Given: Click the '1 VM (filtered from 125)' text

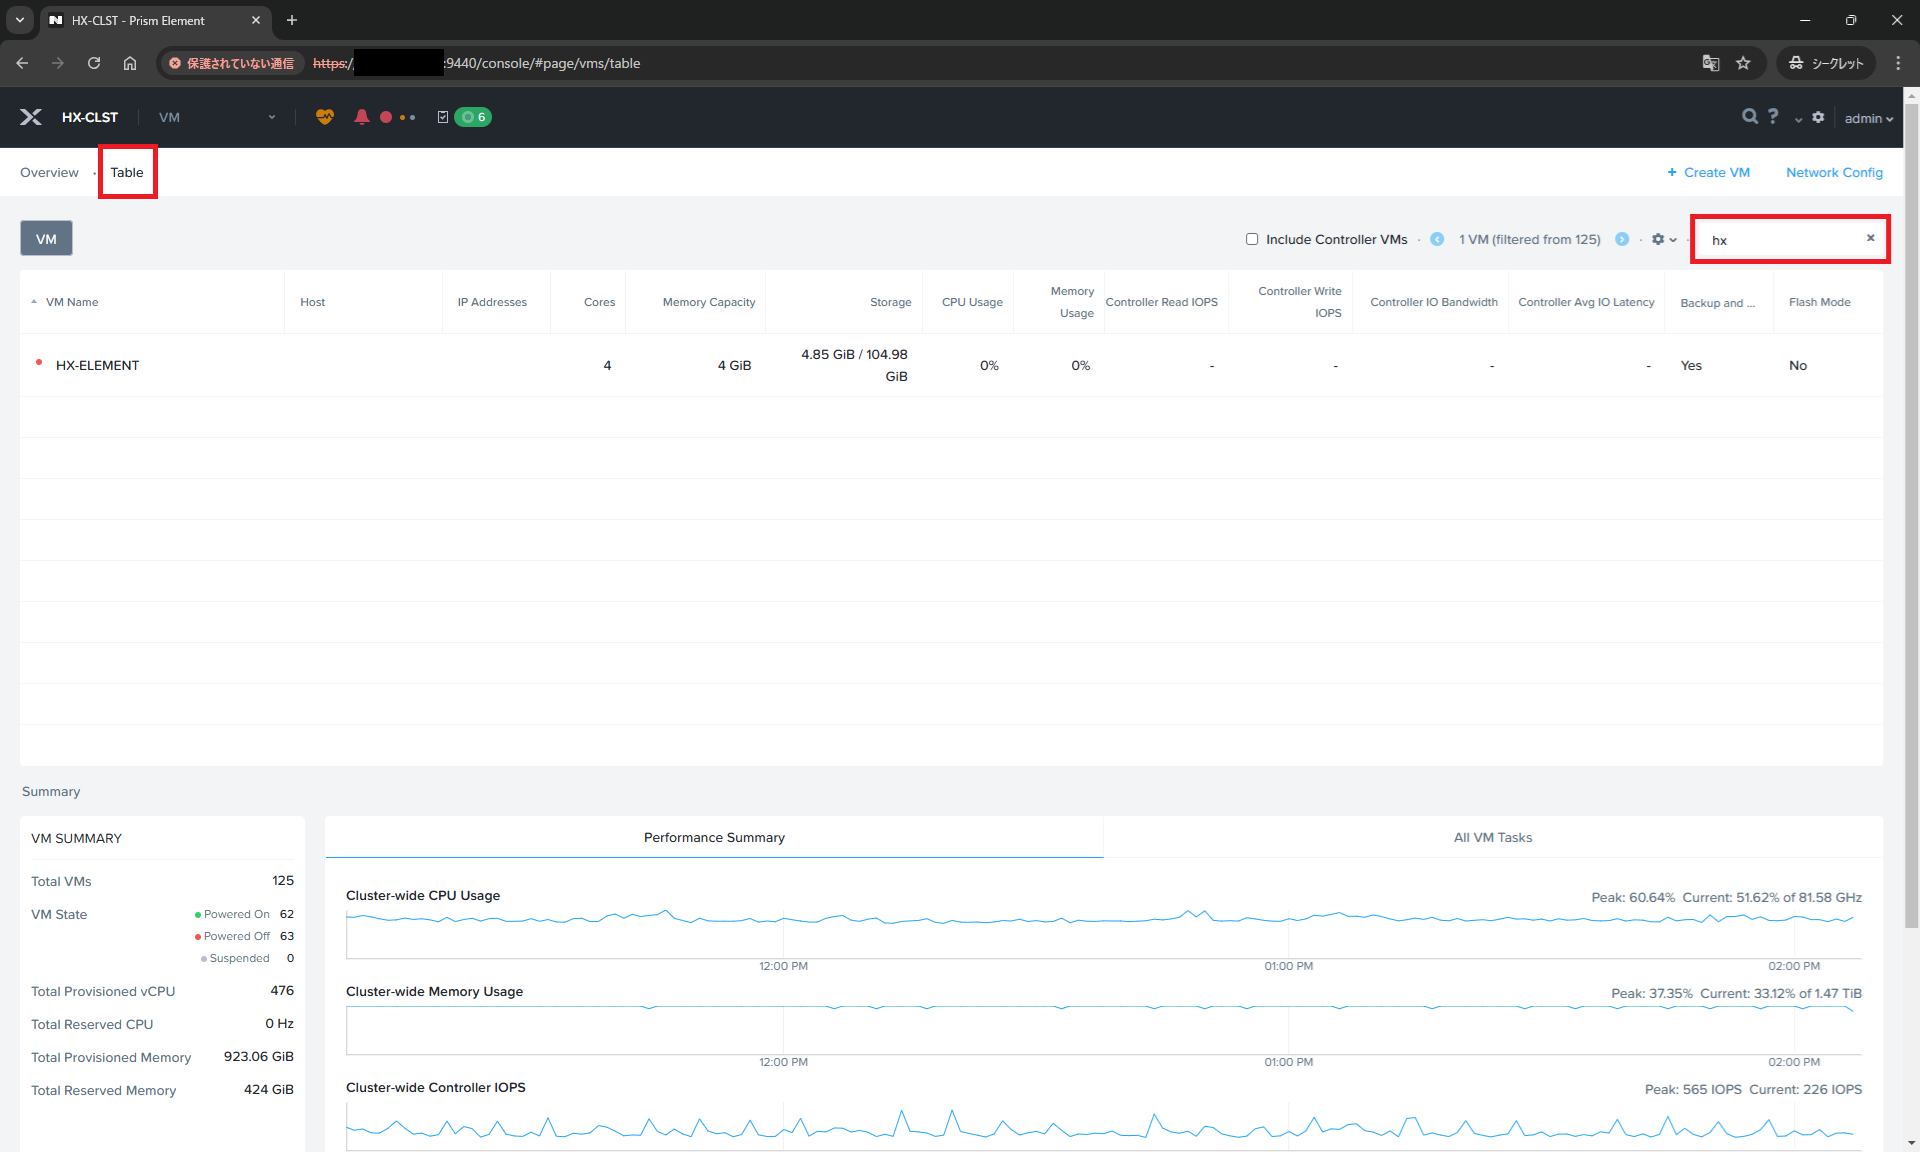Looking at the screenshot, I should 1529,239.
